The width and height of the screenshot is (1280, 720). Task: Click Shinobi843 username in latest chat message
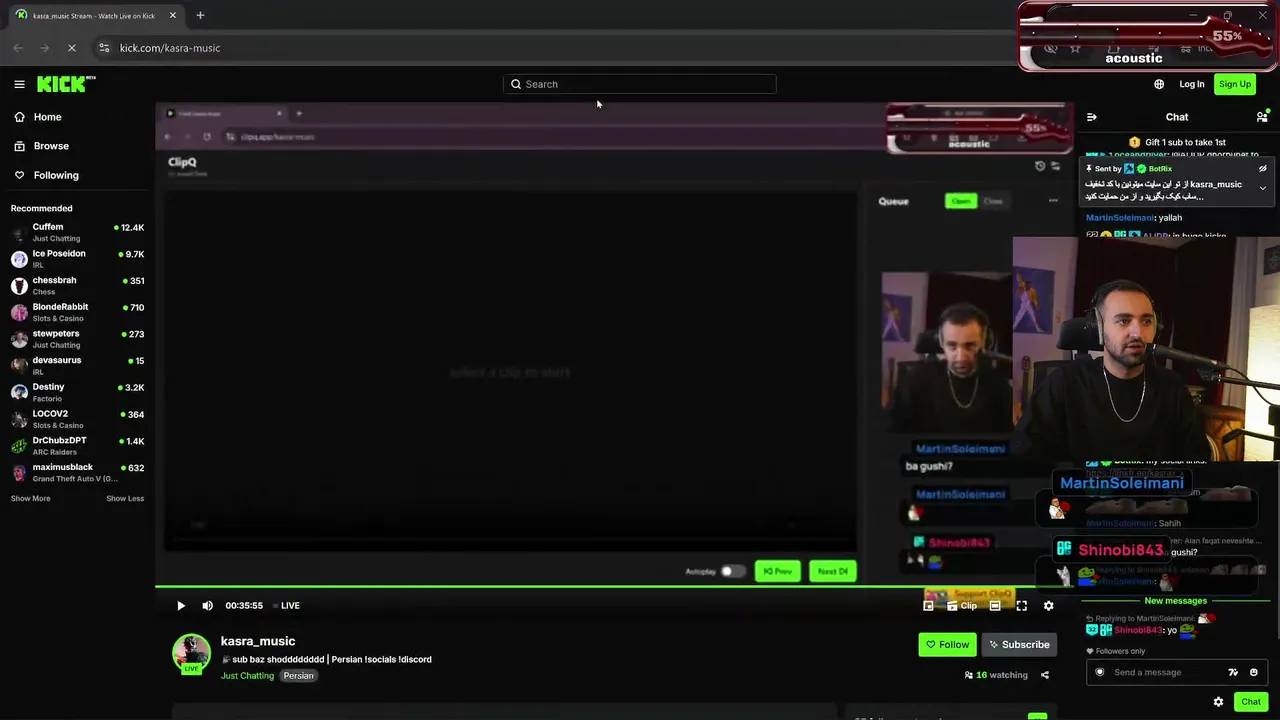1138,631
